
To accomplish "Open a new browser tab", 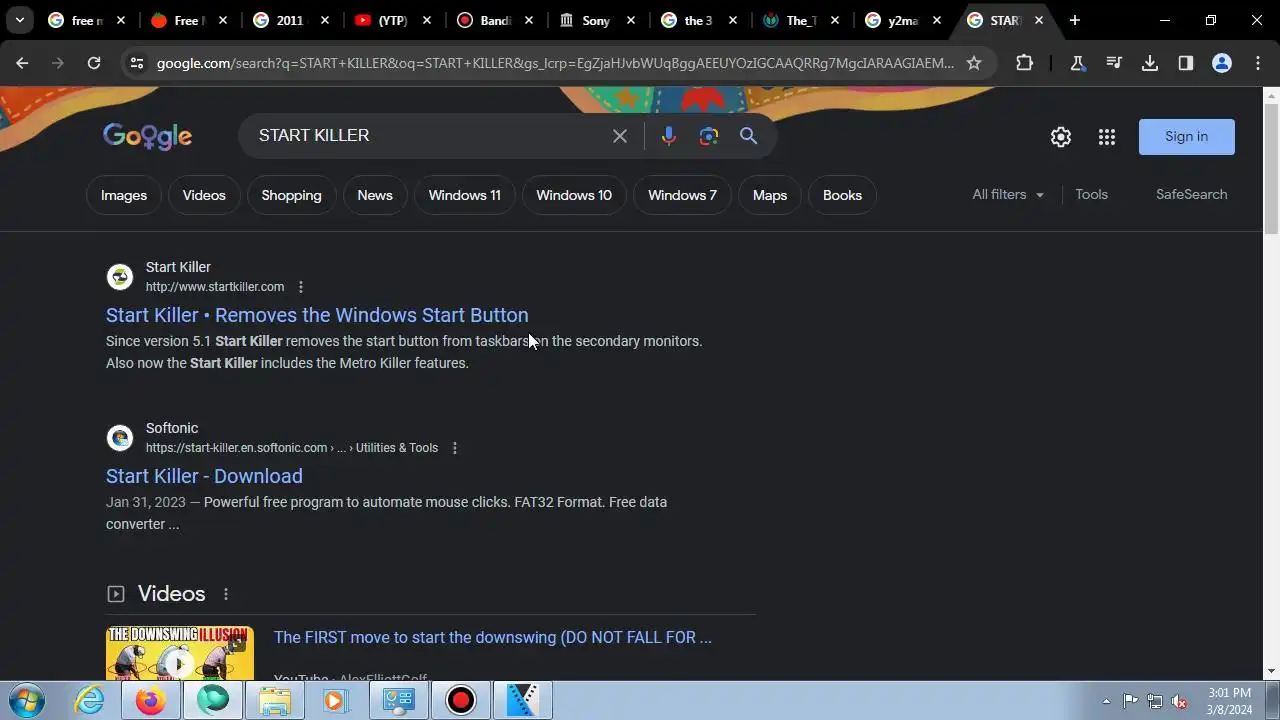I will coord(1075,20).
